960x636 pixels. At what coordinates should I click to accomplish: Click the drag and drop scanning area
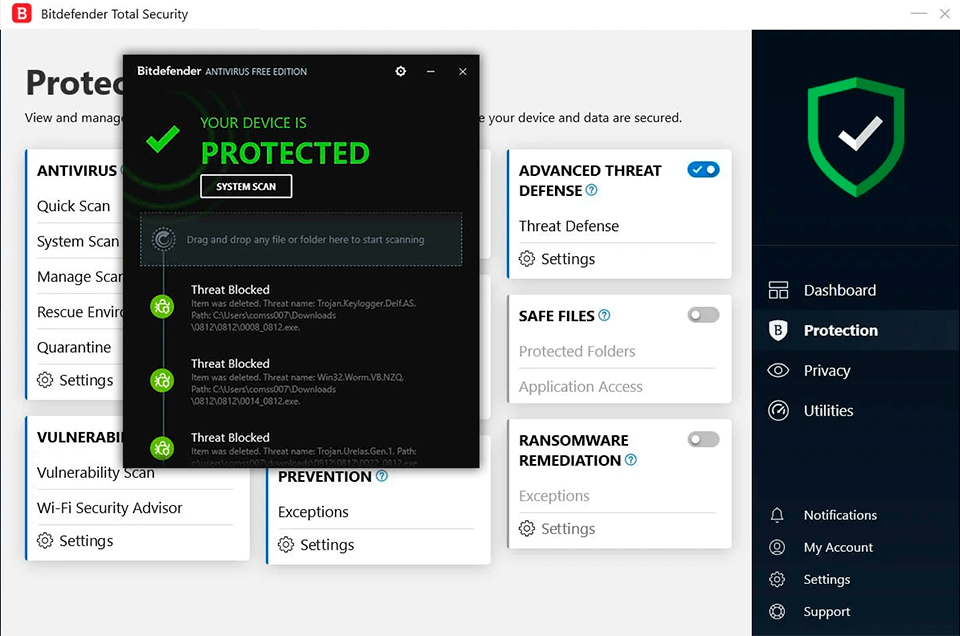point(301,239)
